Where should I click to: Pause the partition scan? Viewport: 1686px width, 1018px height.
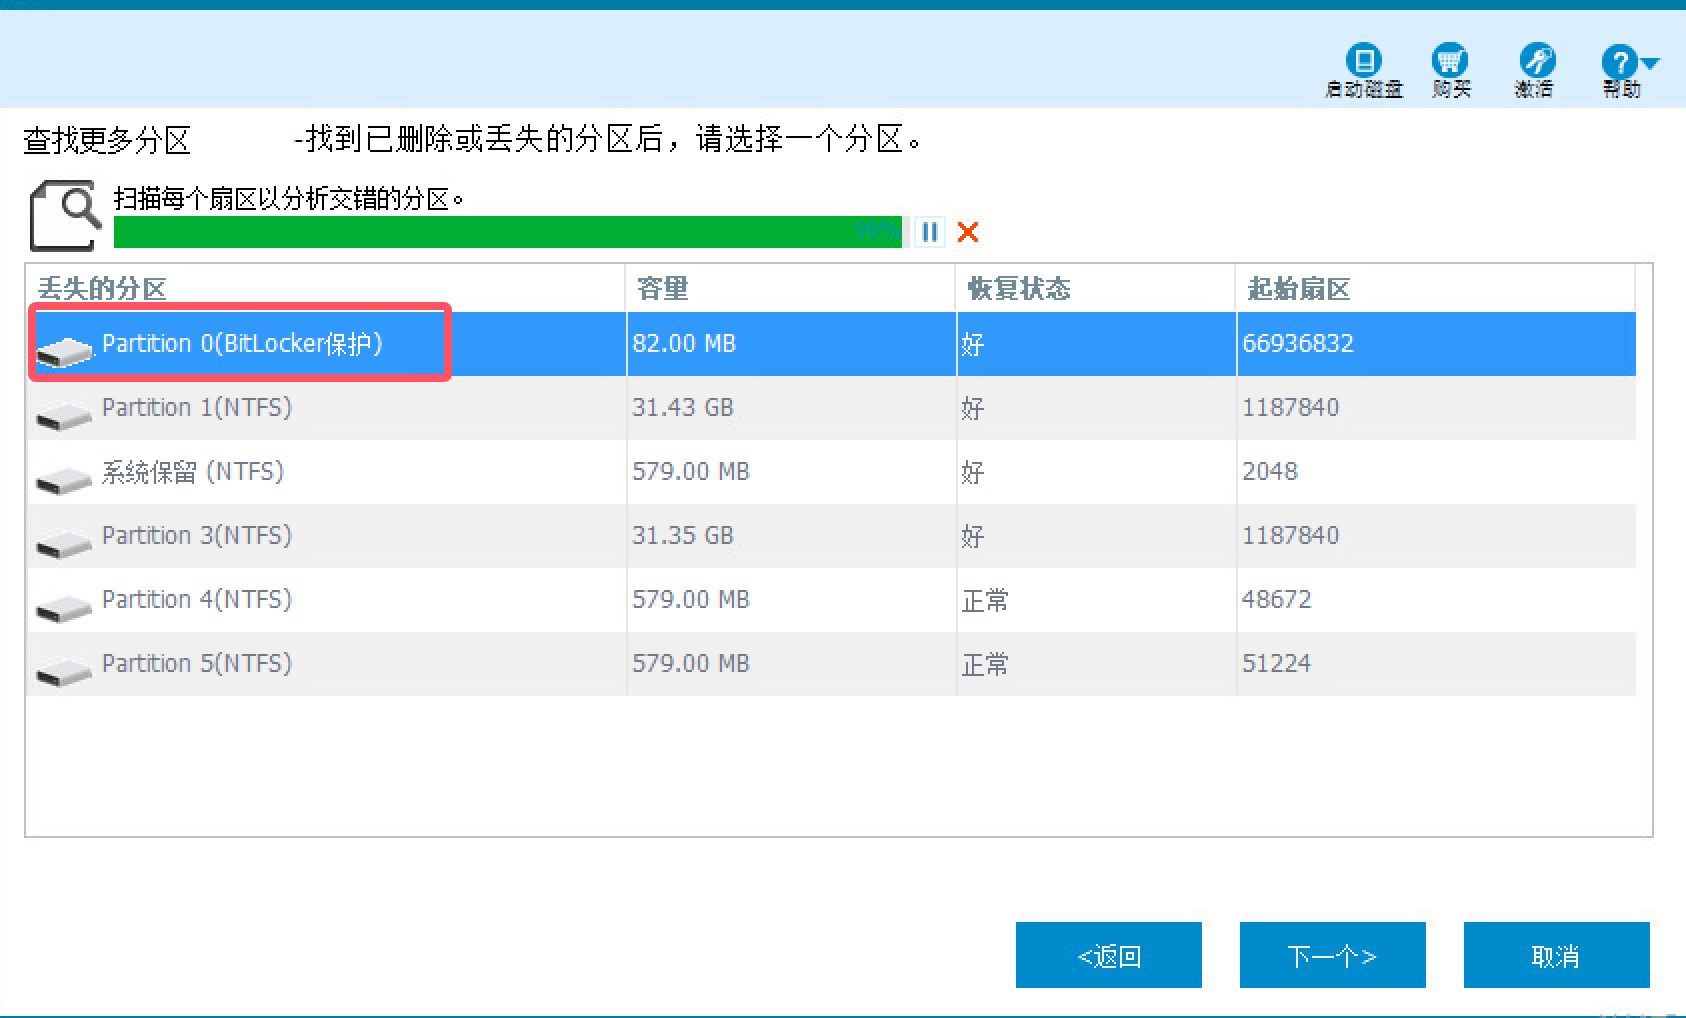click(x=930, y=232)
